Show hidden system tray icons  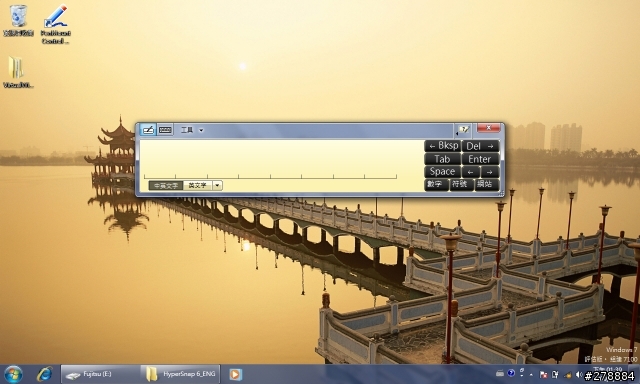[531, 374]
